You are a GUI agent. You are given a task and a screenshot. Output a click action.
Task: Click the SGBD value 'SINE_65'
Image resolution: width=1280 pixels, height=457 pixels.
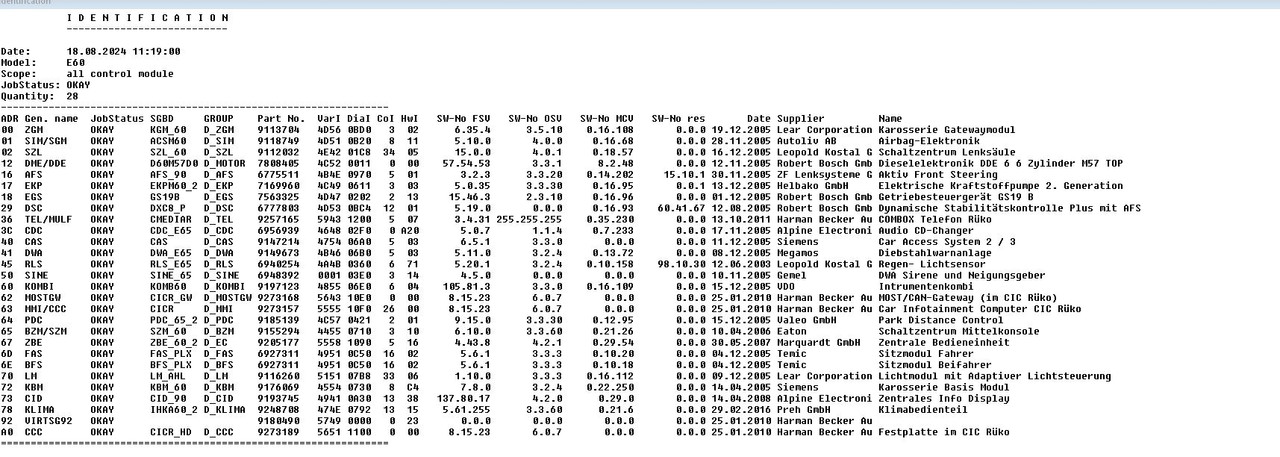coord(171,275)
